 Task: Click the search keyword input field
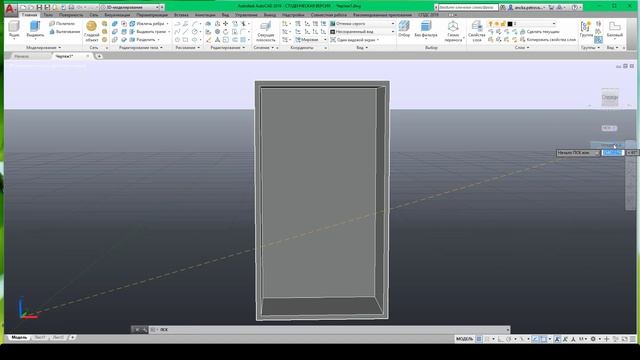tap(468, 7)
